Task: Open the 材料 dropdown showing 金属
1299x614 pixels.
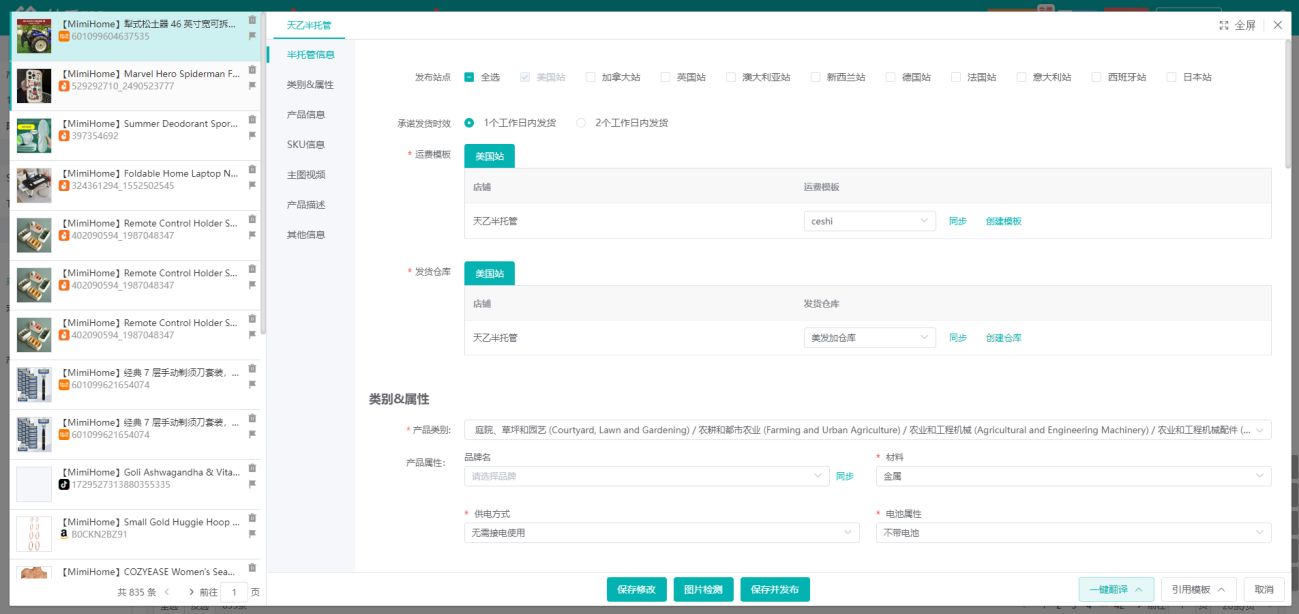Action: click(1073, 477)
